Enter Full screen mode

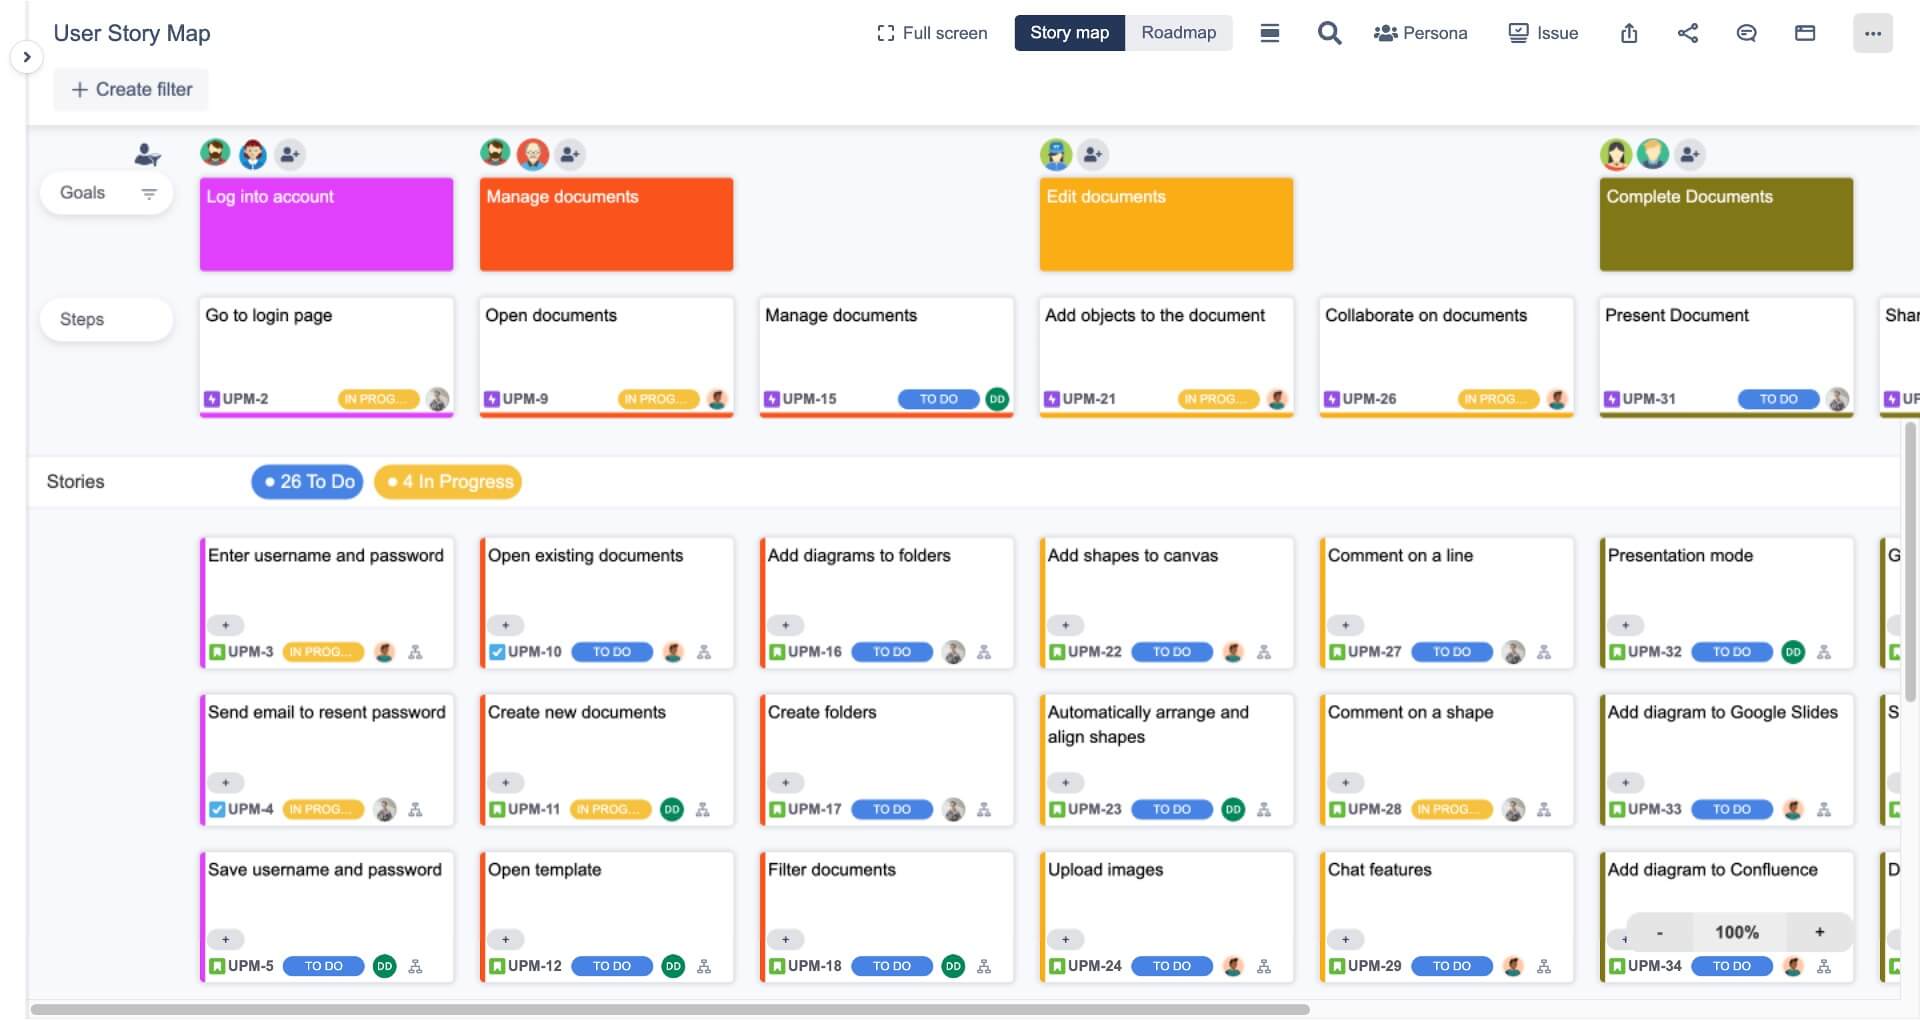pyautogui.click(x=932, y=33)
